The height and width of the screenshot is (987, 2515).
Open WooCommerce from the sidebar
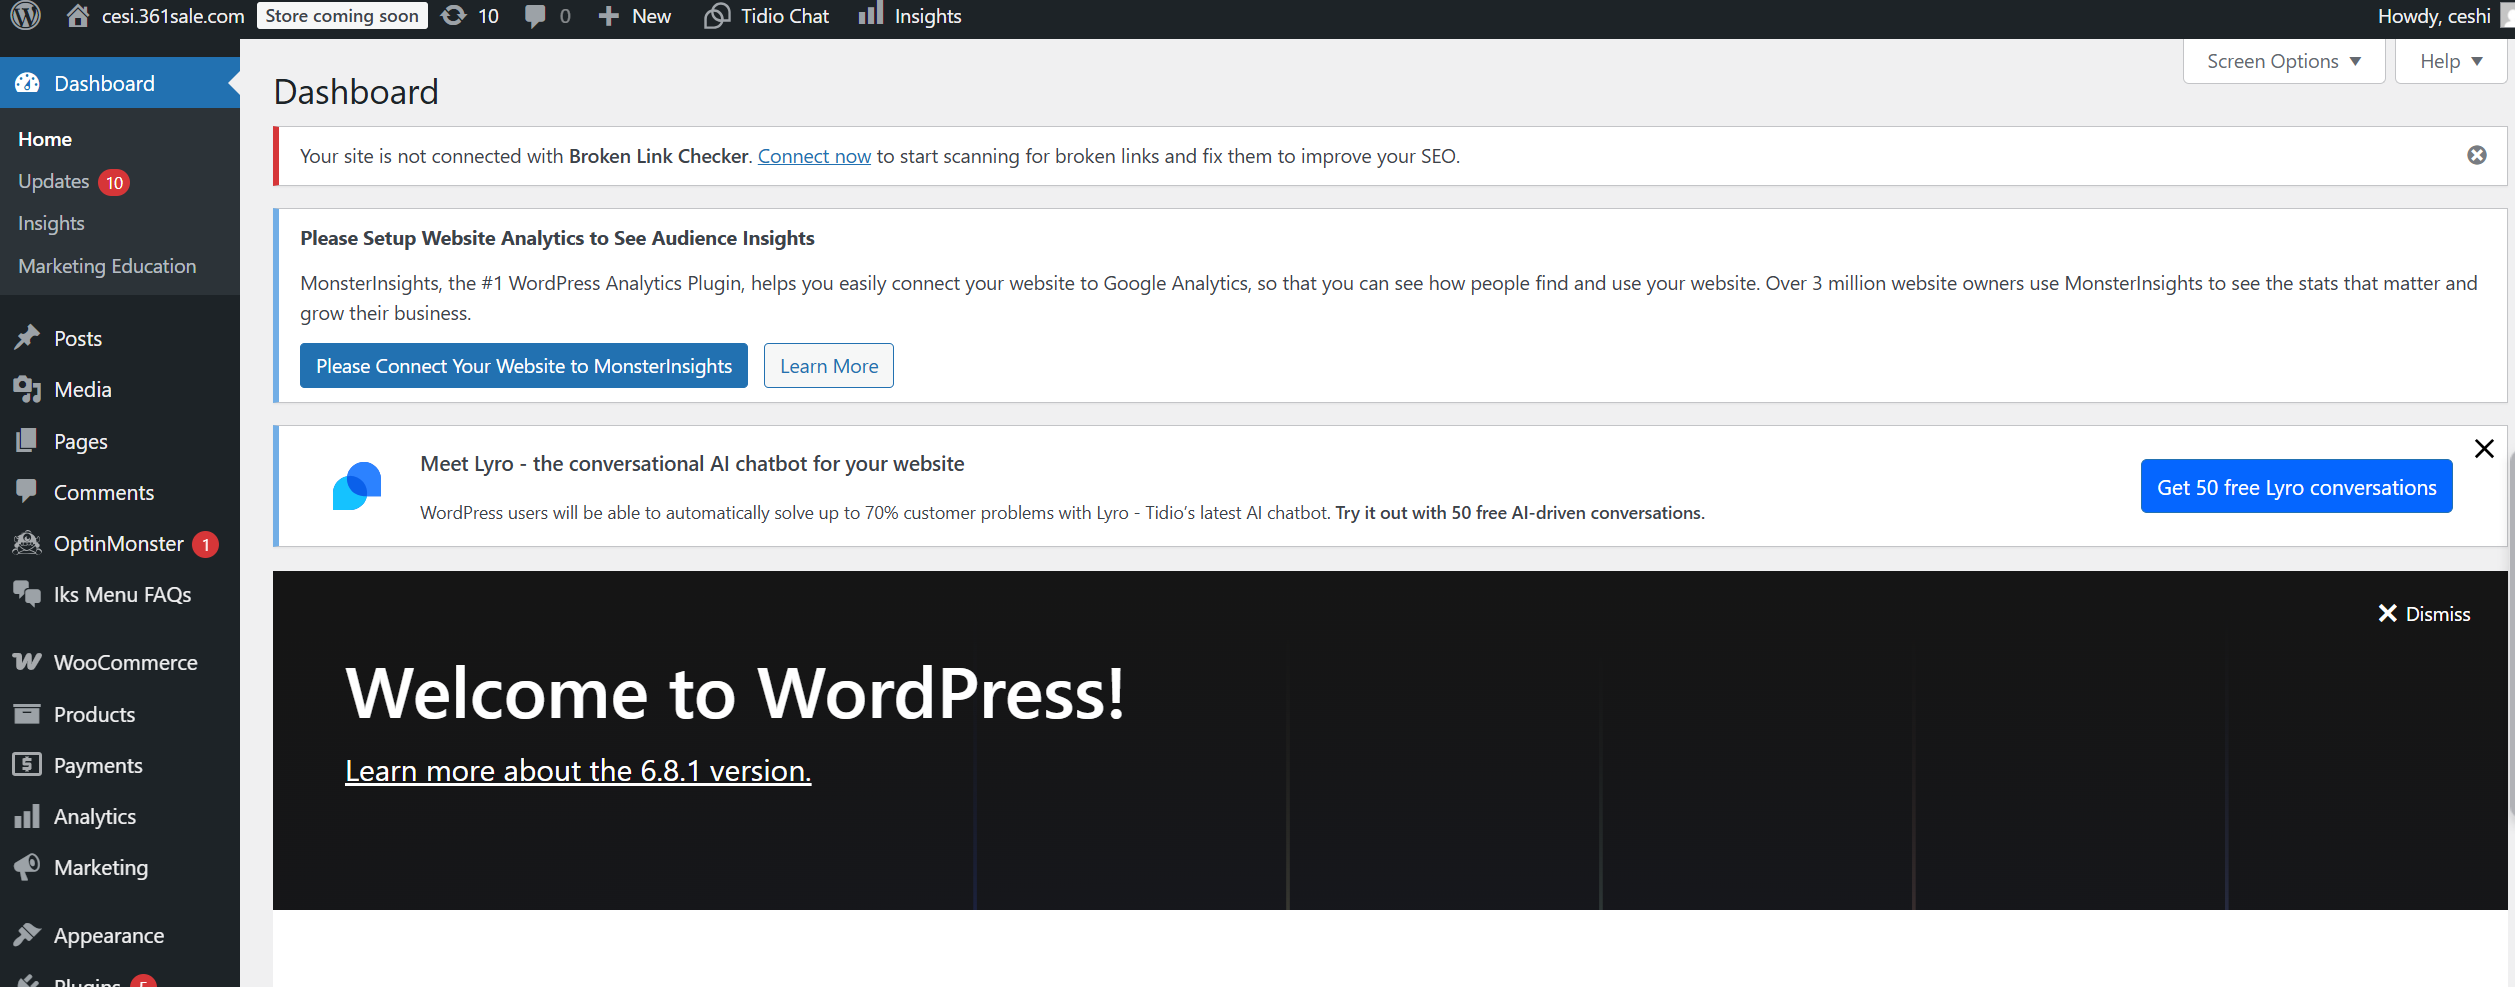125,662
